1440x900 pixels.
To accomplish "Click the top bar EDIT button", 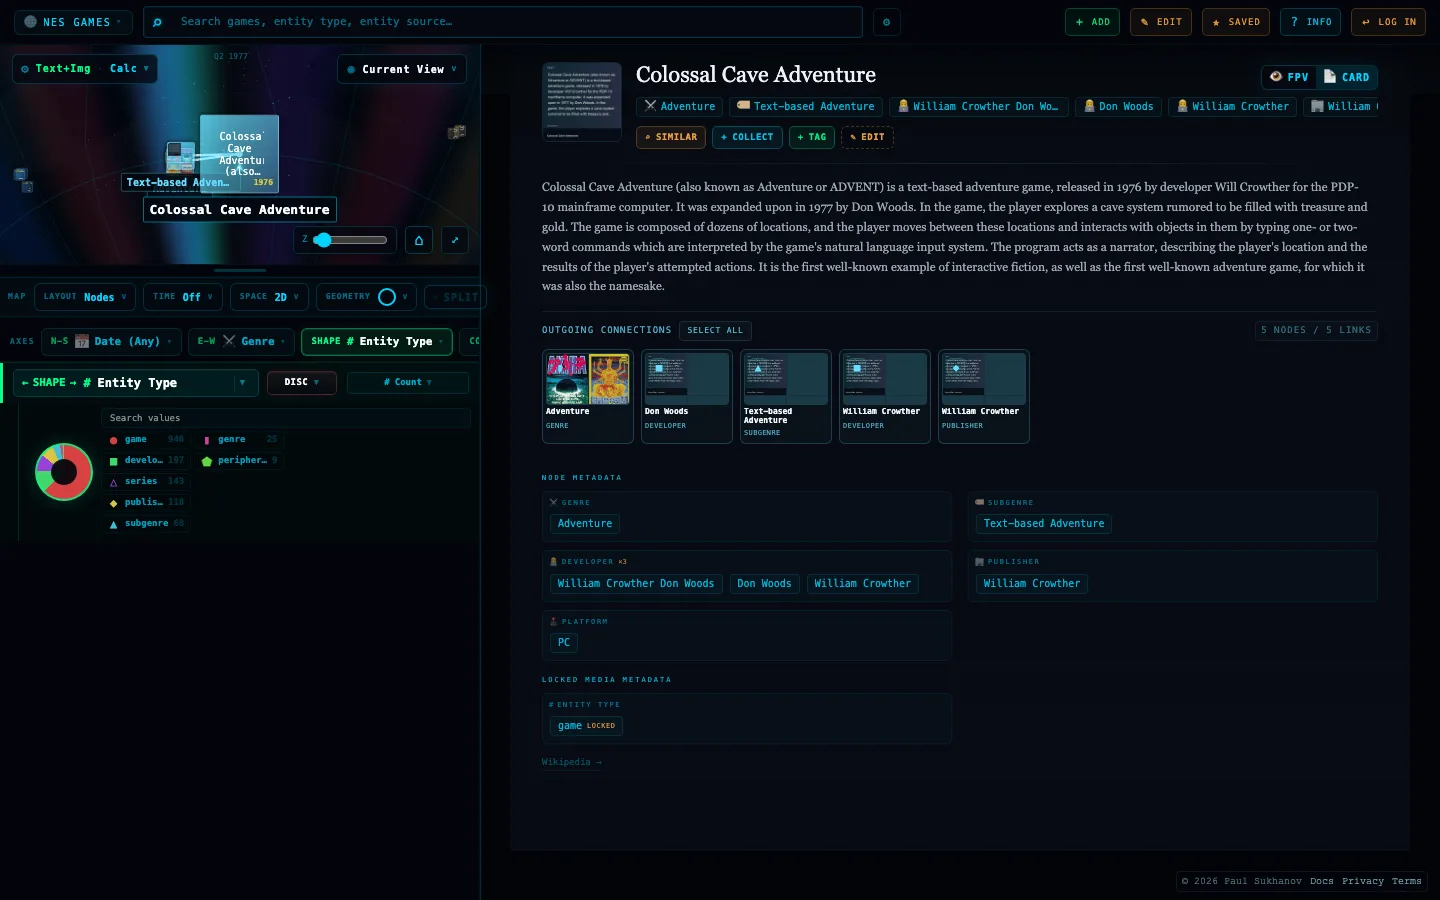I will tap(1161, 22).
